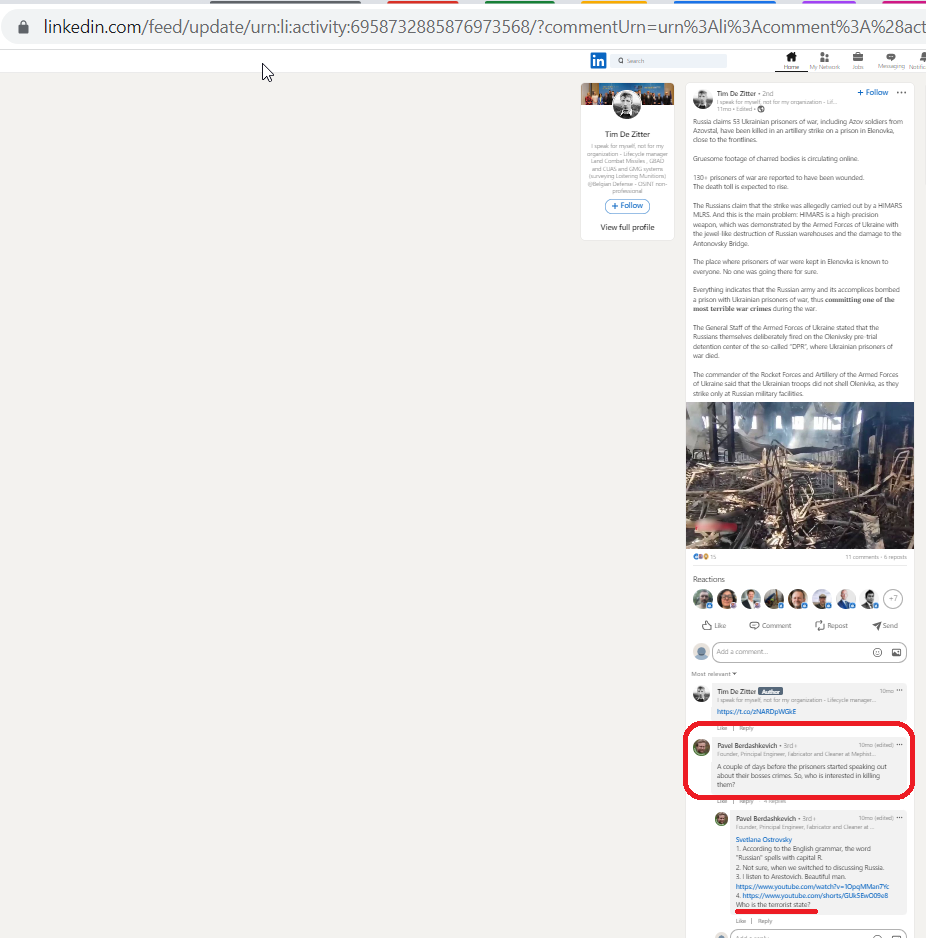The height and width of the screenshot is (938, 926).
Task: Attach a photo in Add a comment box
Action: point(896,652)
